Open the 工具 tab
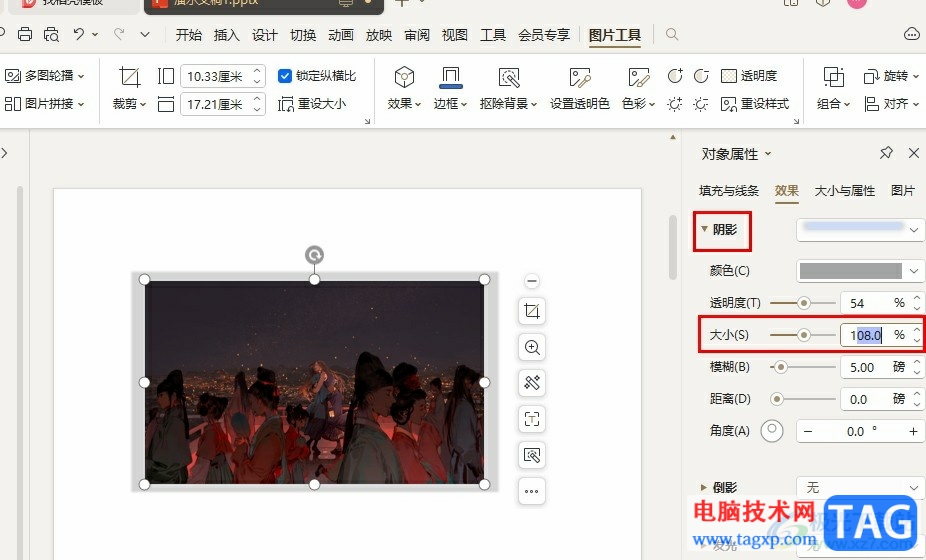The height and width of the screenshot is (560, 926). coord(493,35)
